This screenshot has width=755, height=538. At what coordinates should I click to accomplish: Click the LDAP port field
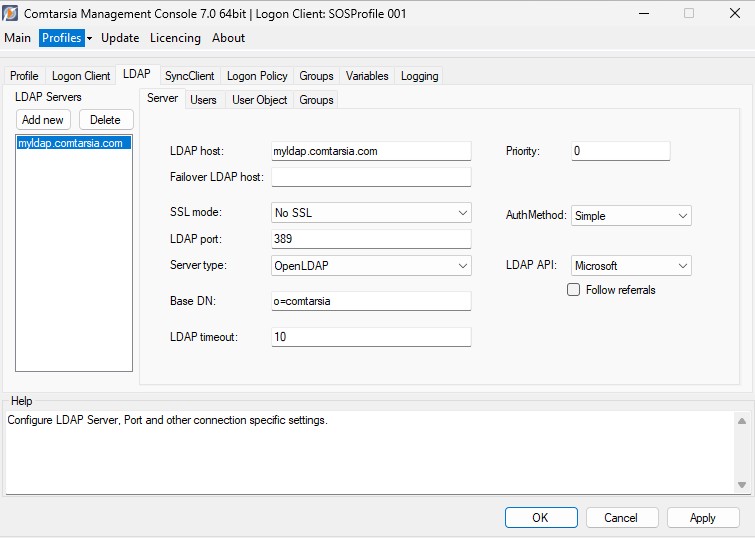click(371, 239)
